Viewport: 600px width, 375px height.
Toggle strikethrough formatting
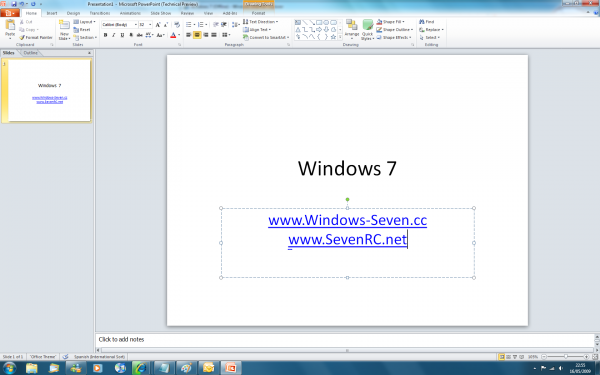coord(140,35)
